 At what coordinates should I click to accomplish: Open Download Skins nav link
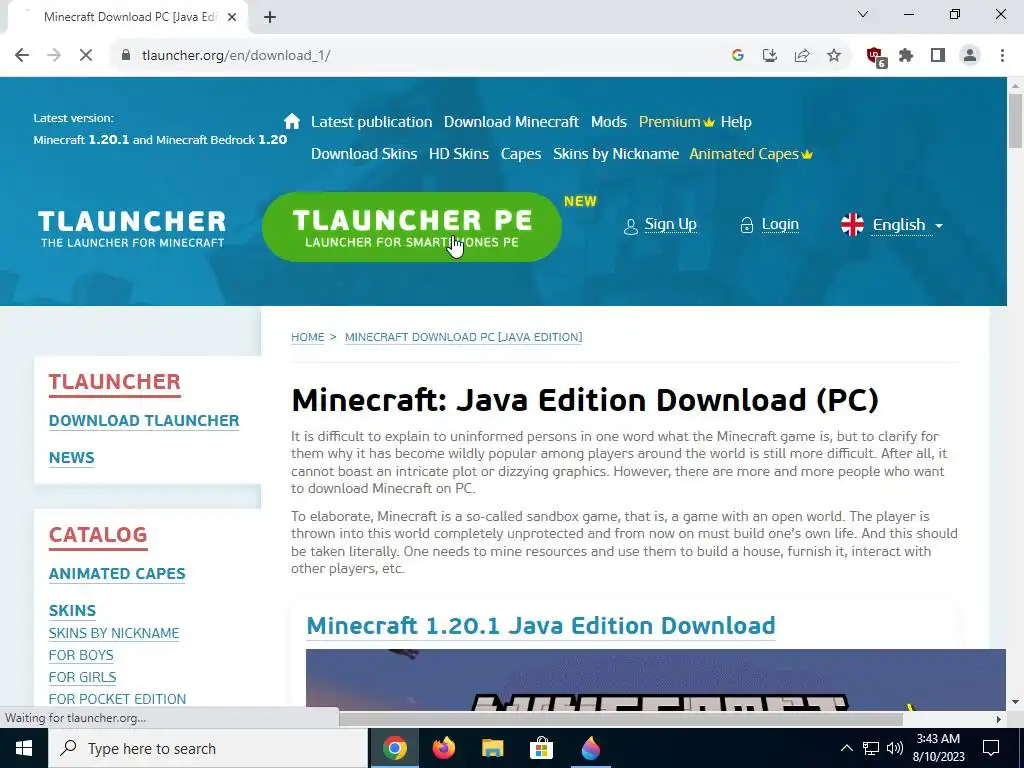(364, 154)
